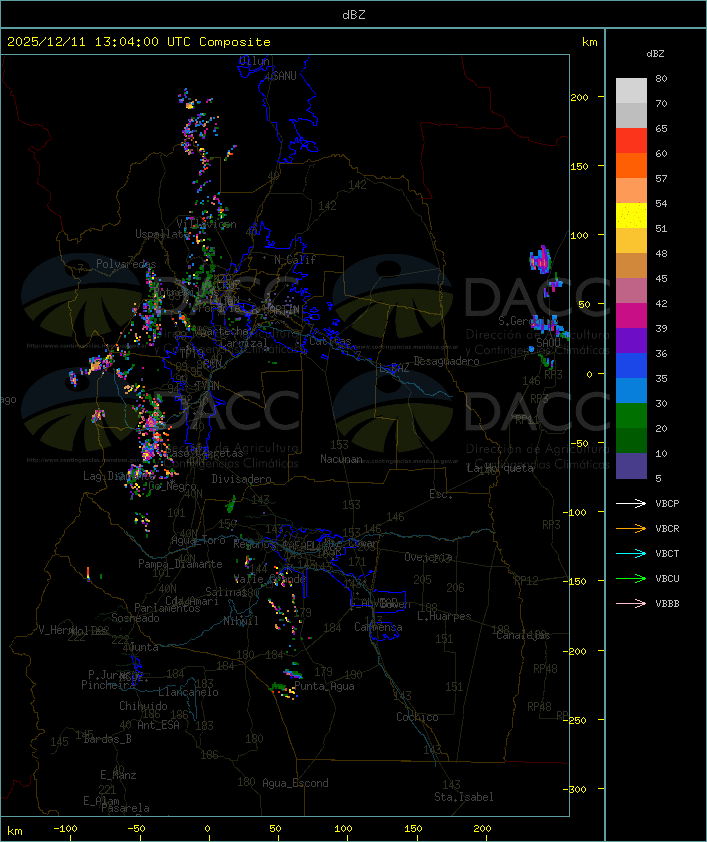Pick the royal blue 36-35 dBZ swatch

click(631, 366)
